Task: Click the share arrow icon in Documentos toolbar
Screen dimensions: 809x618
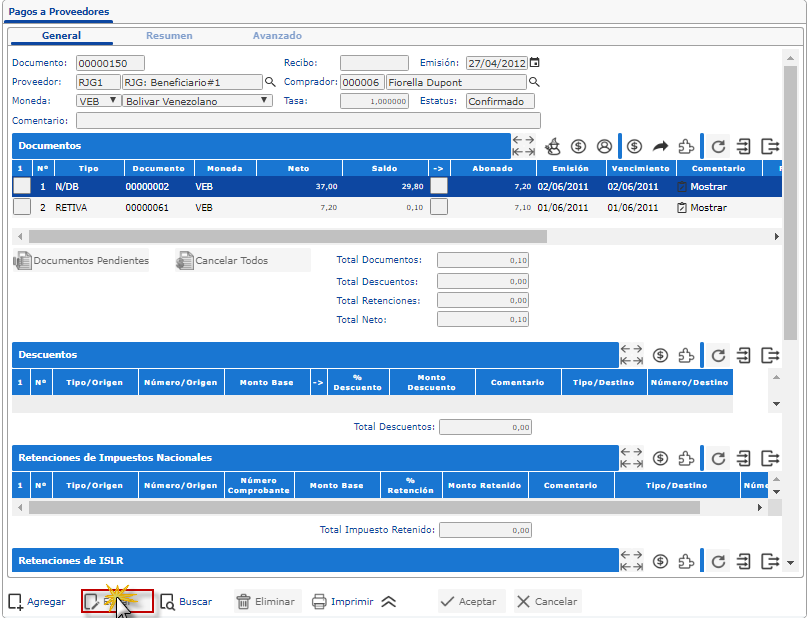Action: [x=660, y=146]
